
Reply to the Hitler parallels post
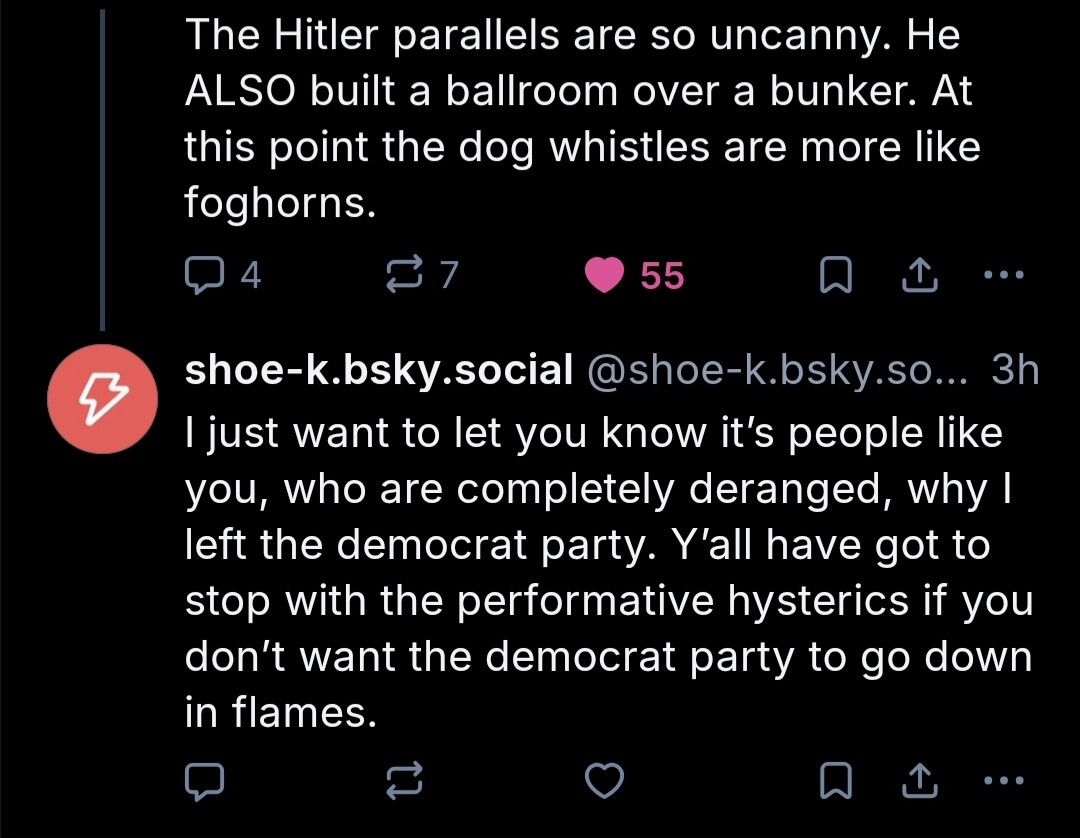[203, 275]
